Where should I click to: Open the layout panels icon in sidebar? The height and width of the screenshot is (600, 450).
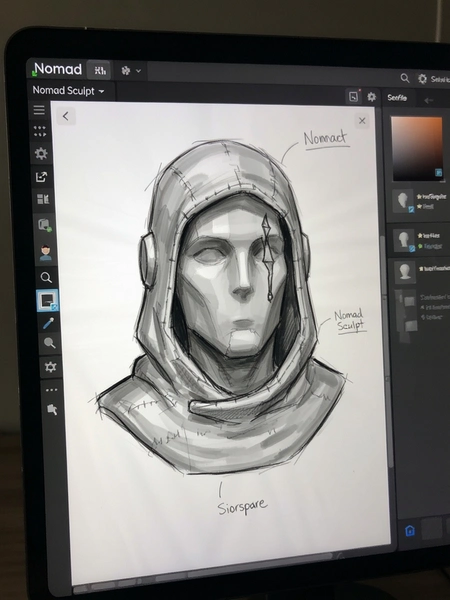coord(43,199)
